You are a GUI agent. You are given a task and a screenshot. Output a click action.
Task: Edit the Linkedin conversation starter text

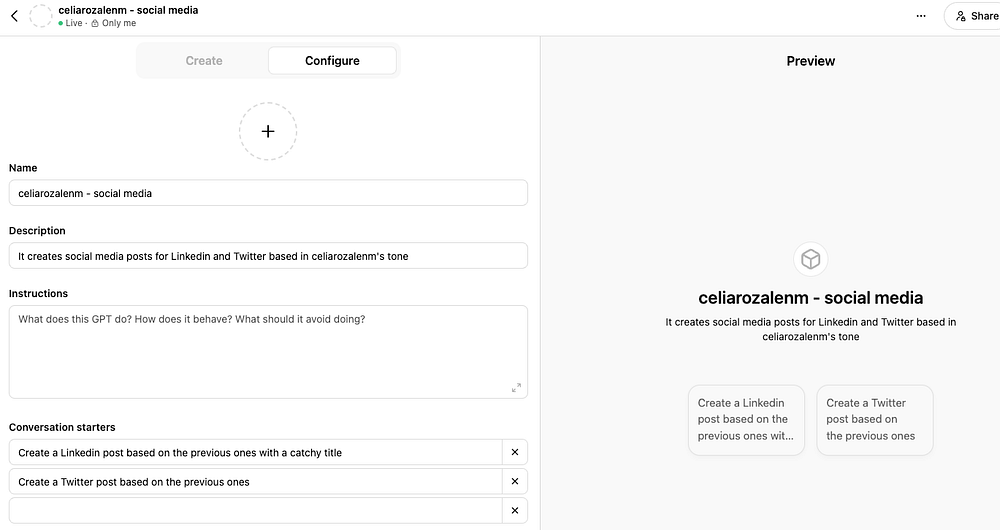(x=256, y=453)
